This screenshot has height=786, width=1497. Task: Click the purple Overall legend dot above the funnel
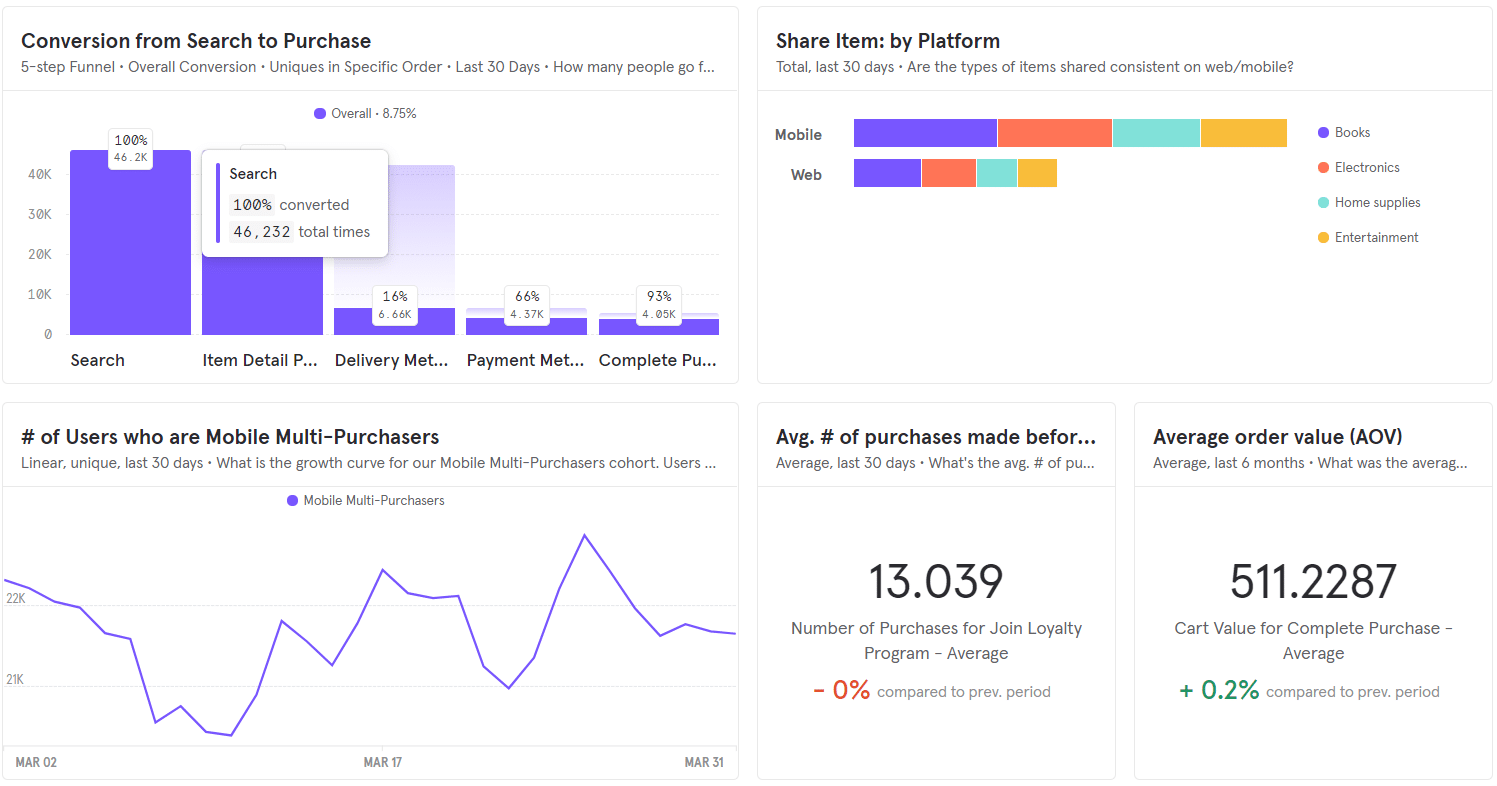click(321, 113)
